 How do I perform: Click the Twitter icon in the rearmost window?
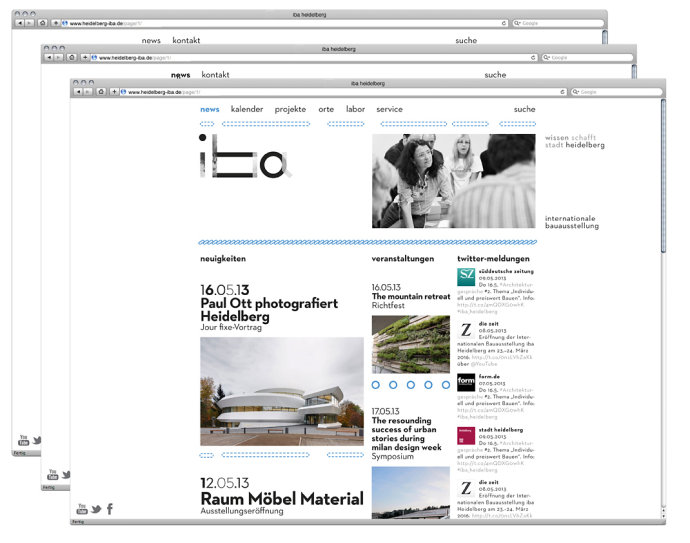click(x=37, y=440)
